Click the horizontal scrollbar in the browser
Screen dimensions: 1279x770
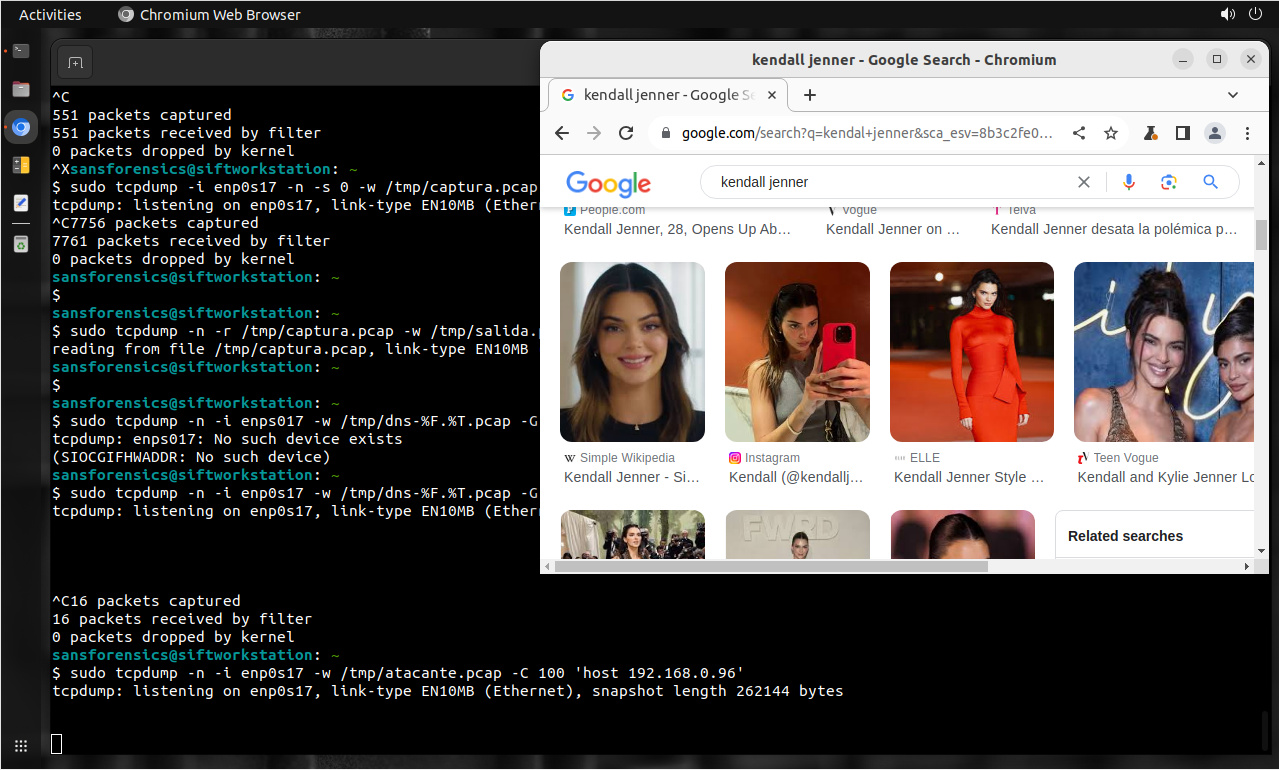coord(770,566)
